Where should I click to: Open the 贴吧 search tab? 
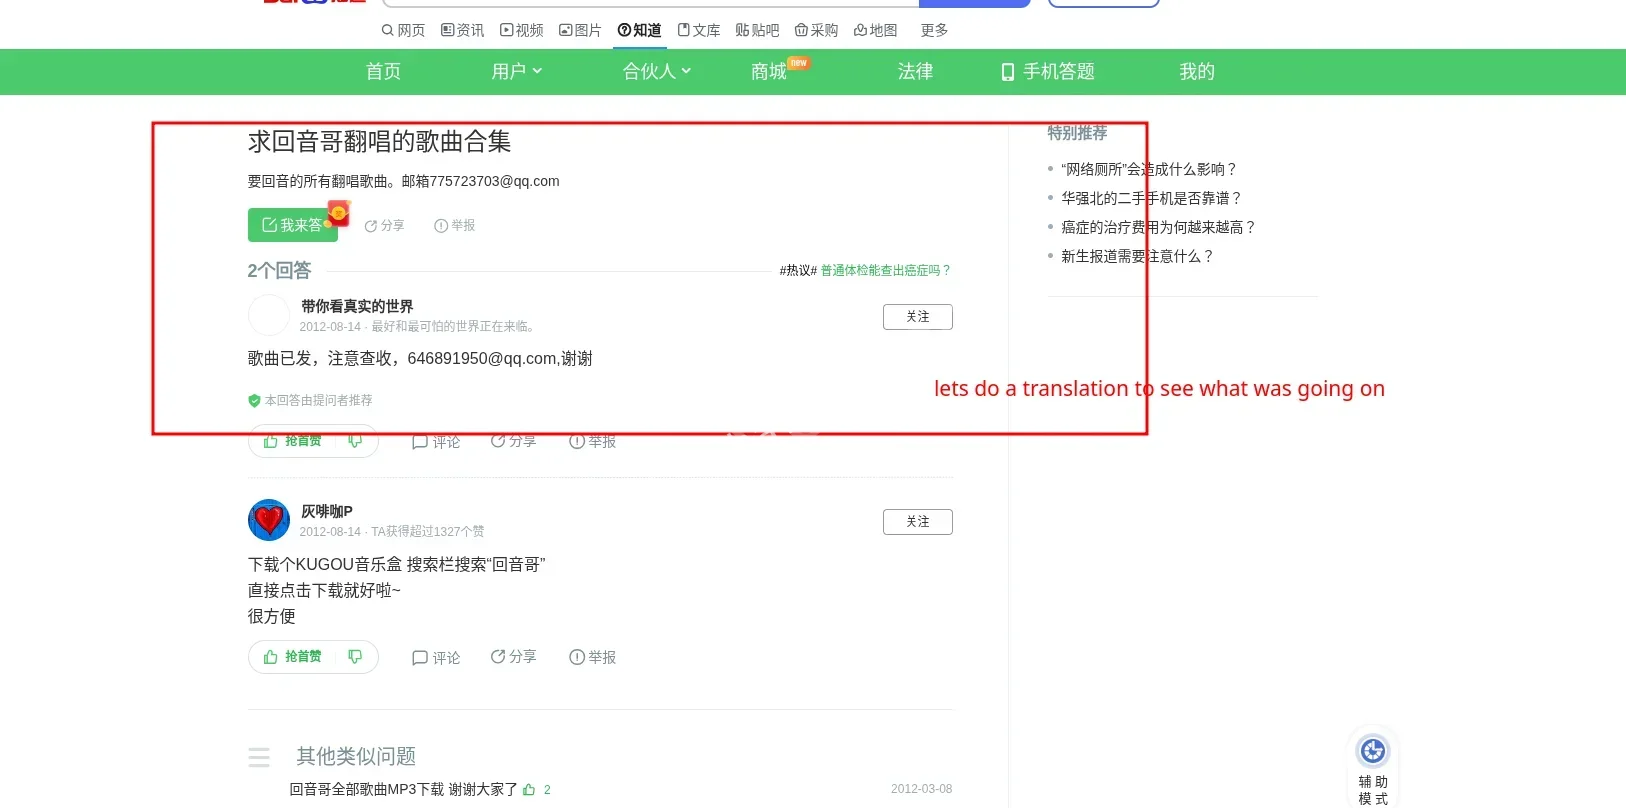click(757, 30)
